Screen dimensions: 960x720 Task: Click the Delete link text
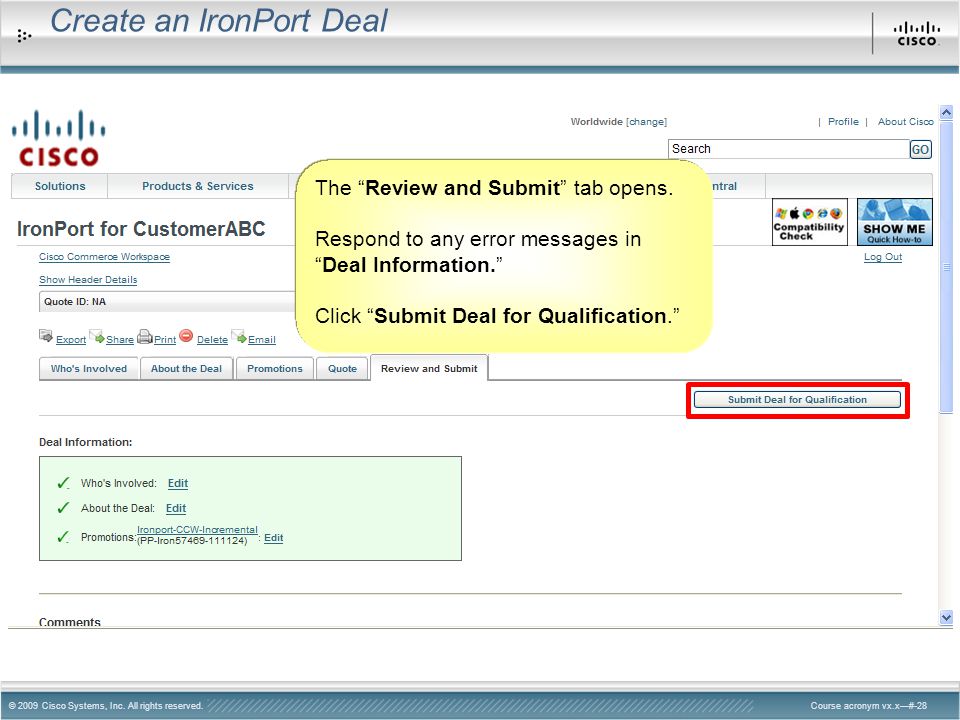pyautogui.click(x=212, y=340)
